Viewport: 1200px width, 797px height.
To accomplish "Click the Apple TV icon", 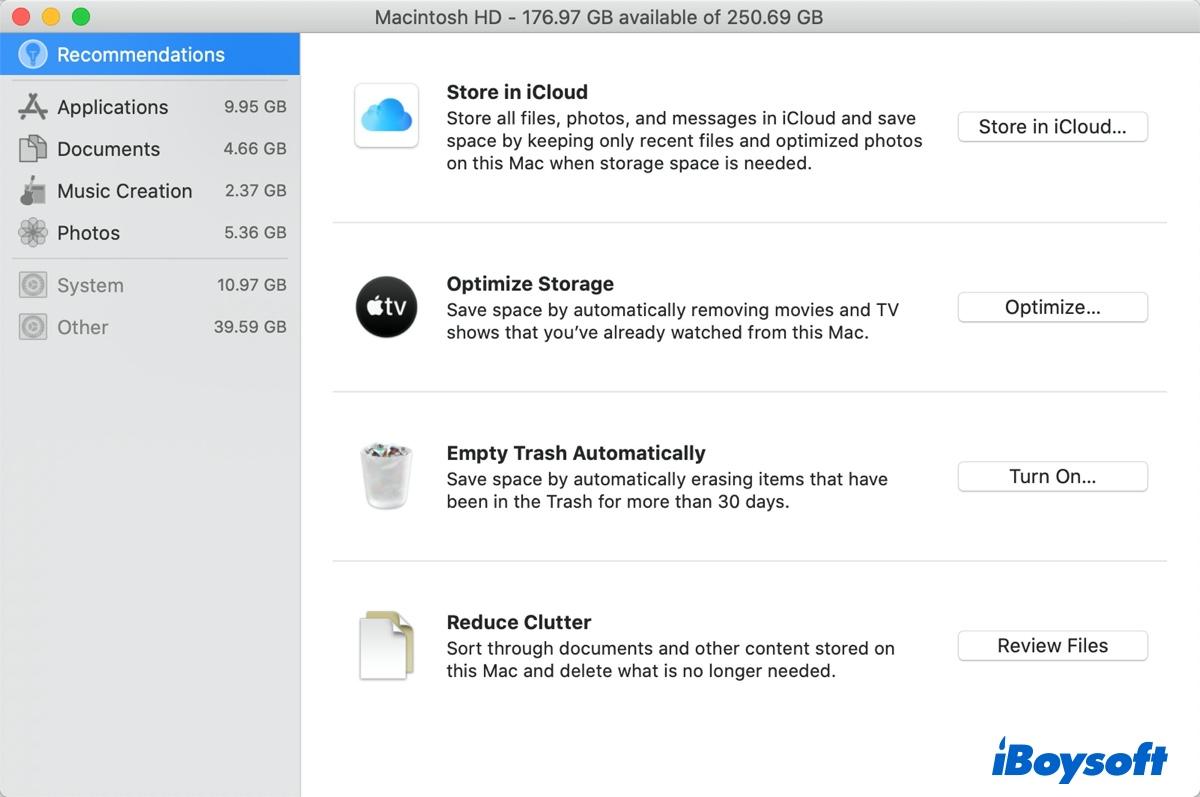I will [x=386, y=307].
